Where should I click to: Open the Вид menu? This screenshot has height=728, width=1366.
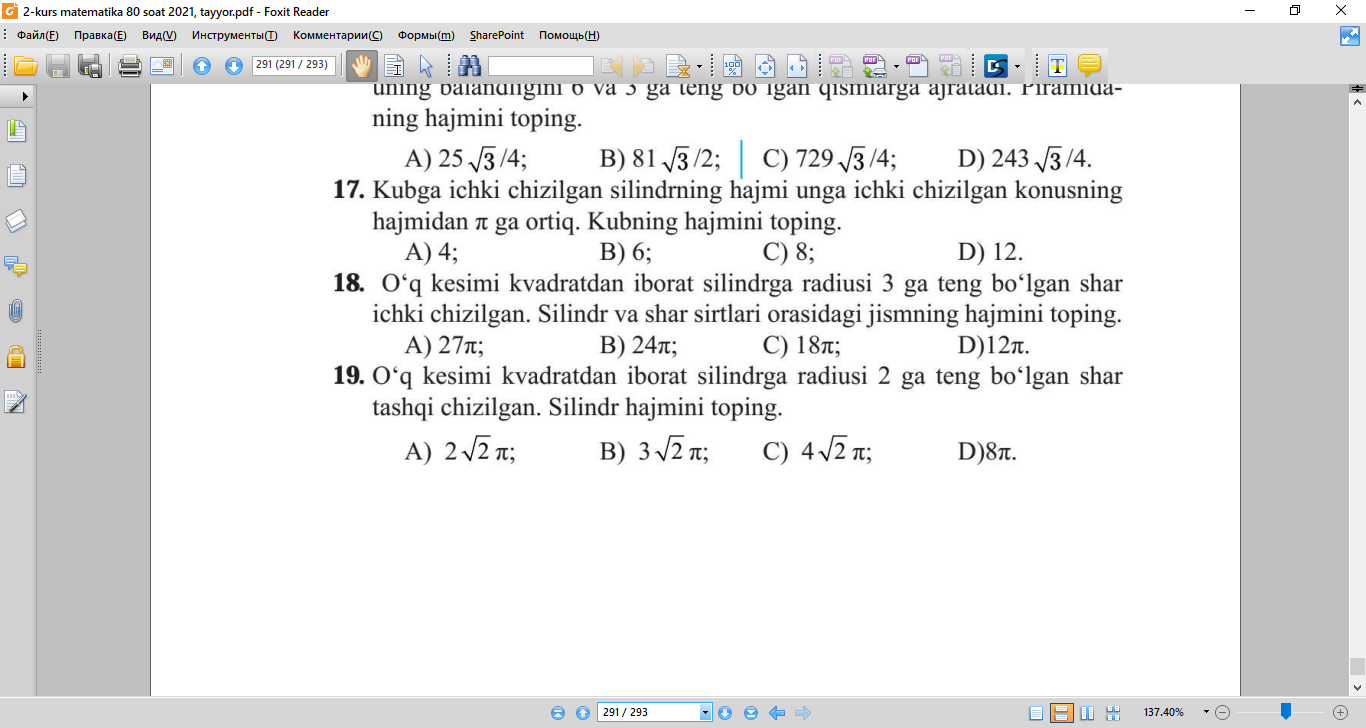point(159,35)
